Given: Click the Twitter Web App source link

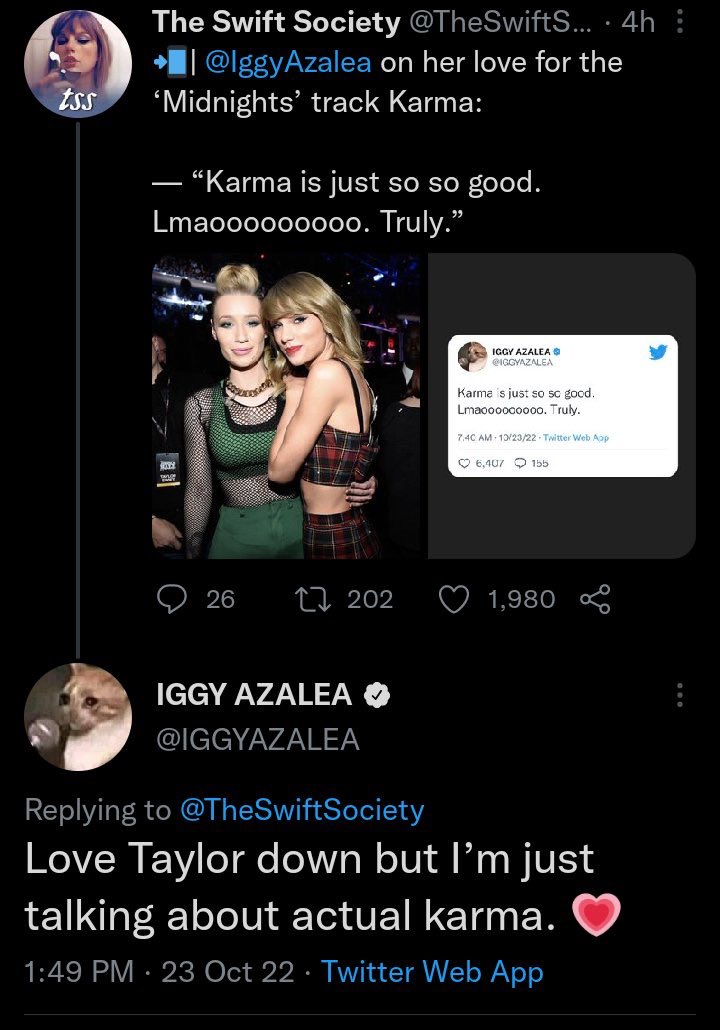Looking at the screenshot, I should click(x=432, y=971).
